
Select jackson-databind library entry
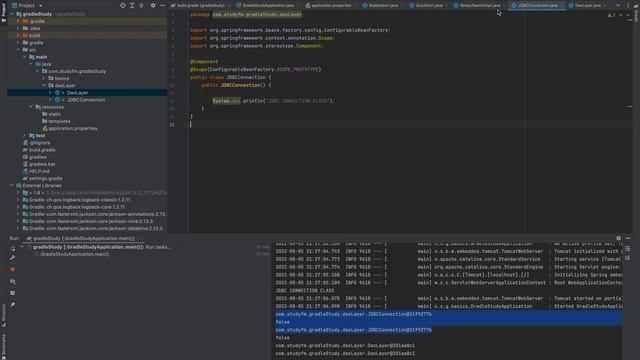96,228
